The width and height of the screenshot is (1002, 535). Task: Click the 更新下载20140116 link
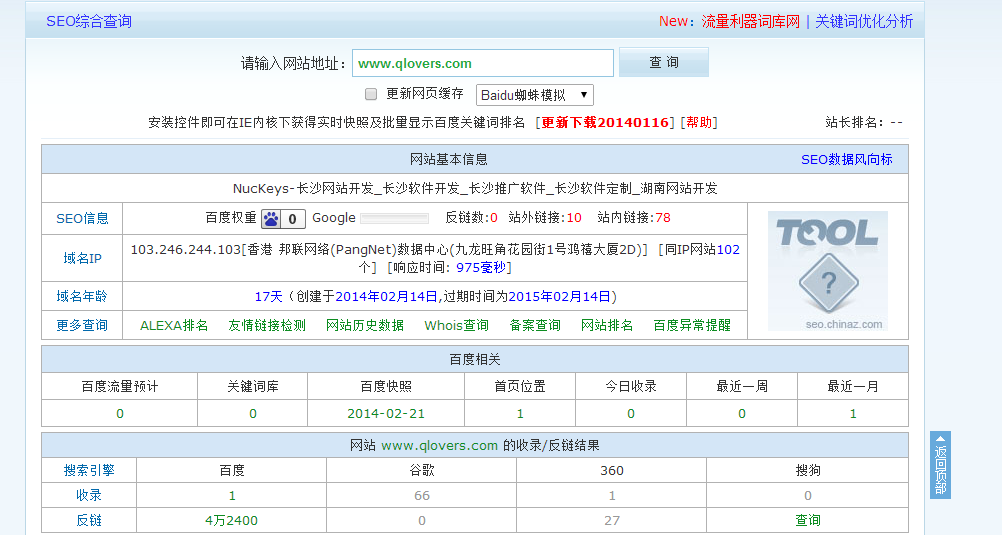pos(605,122)
